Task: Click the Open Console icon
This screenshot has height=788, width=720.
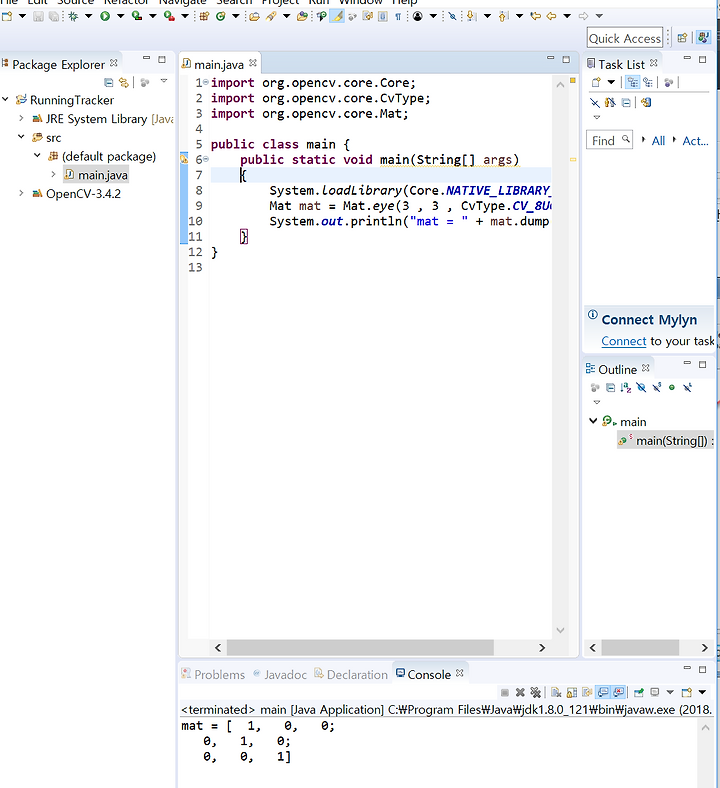Action: coord(686,693)
